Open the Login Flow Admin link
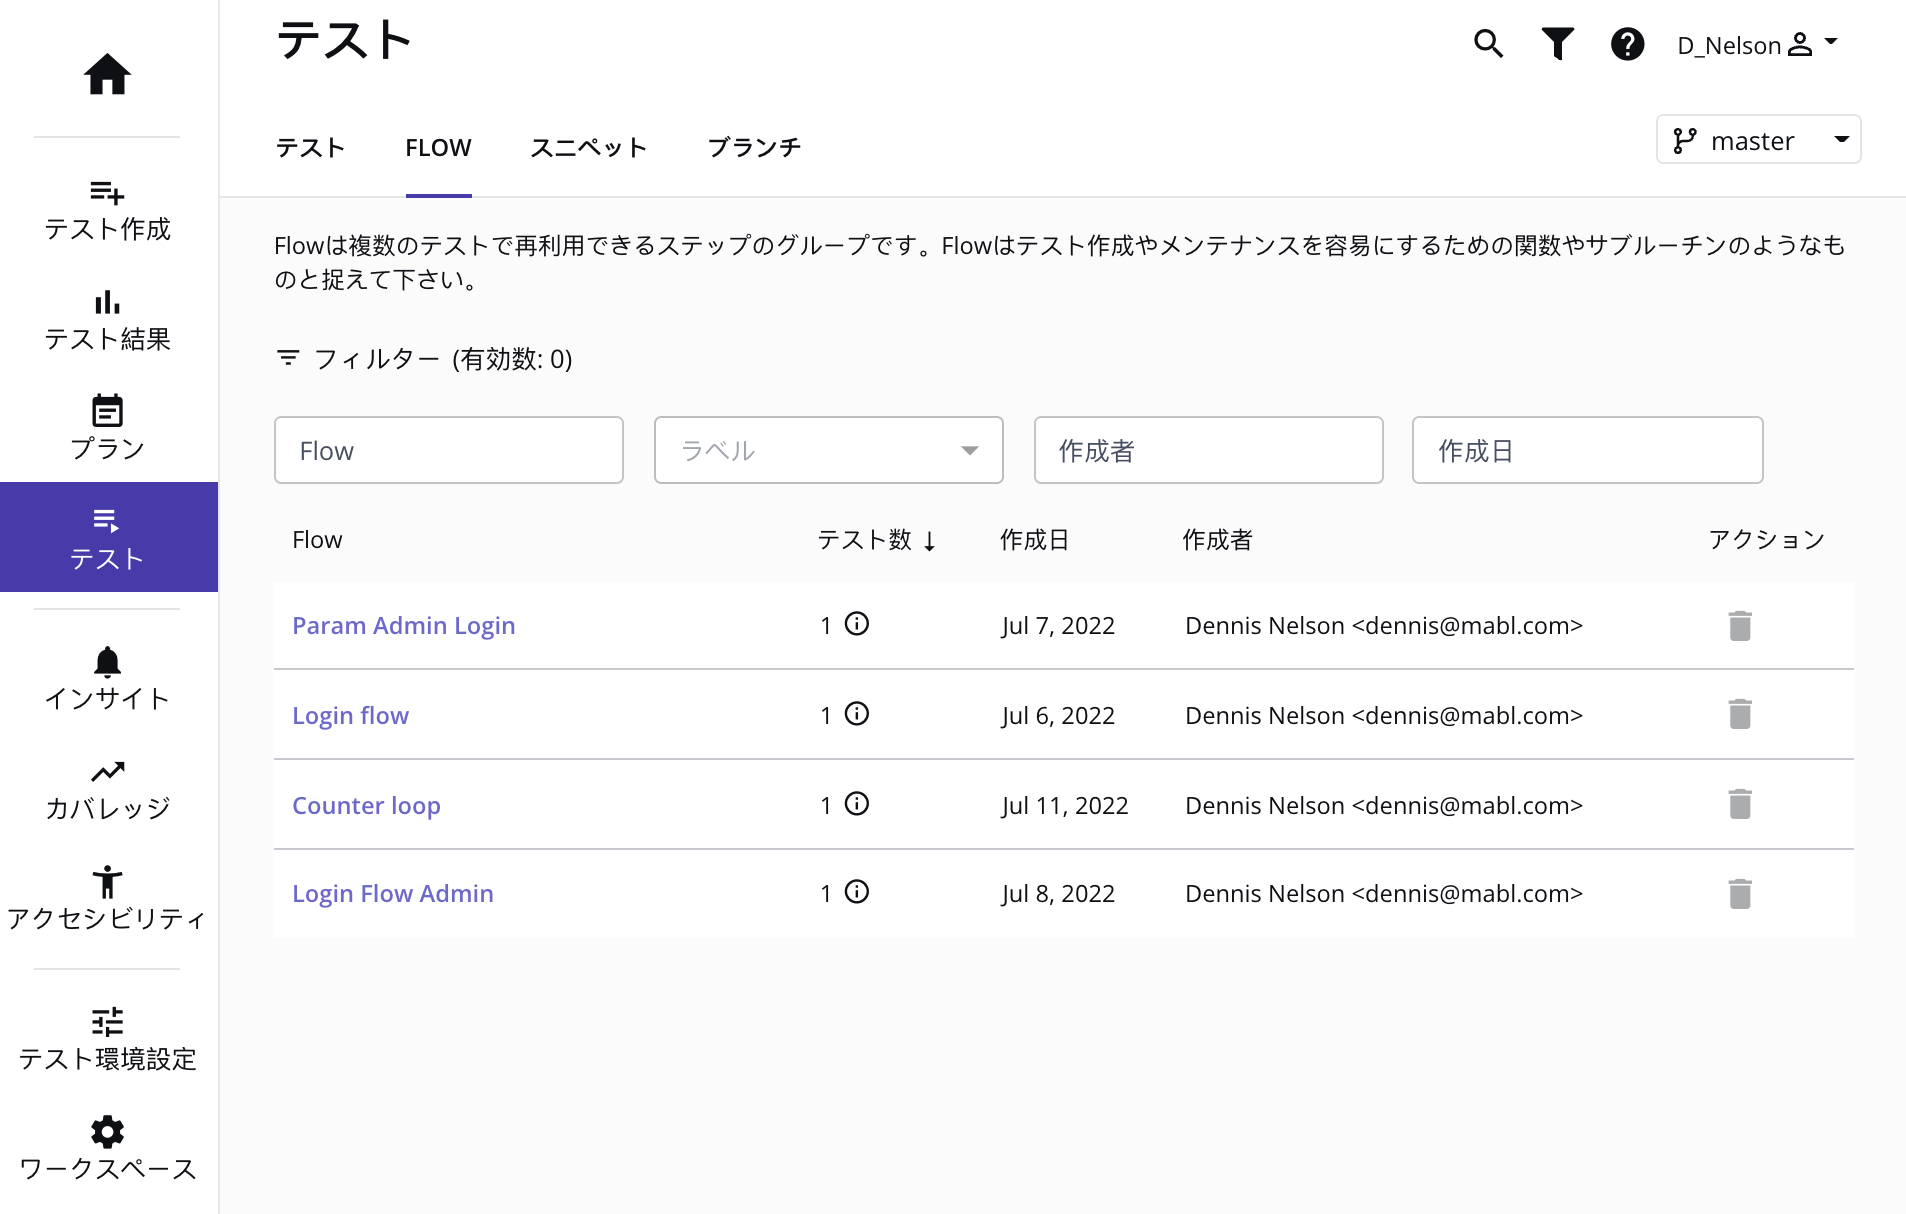Viewport: 1906px width, 1214px height. [x=392, y=894]
